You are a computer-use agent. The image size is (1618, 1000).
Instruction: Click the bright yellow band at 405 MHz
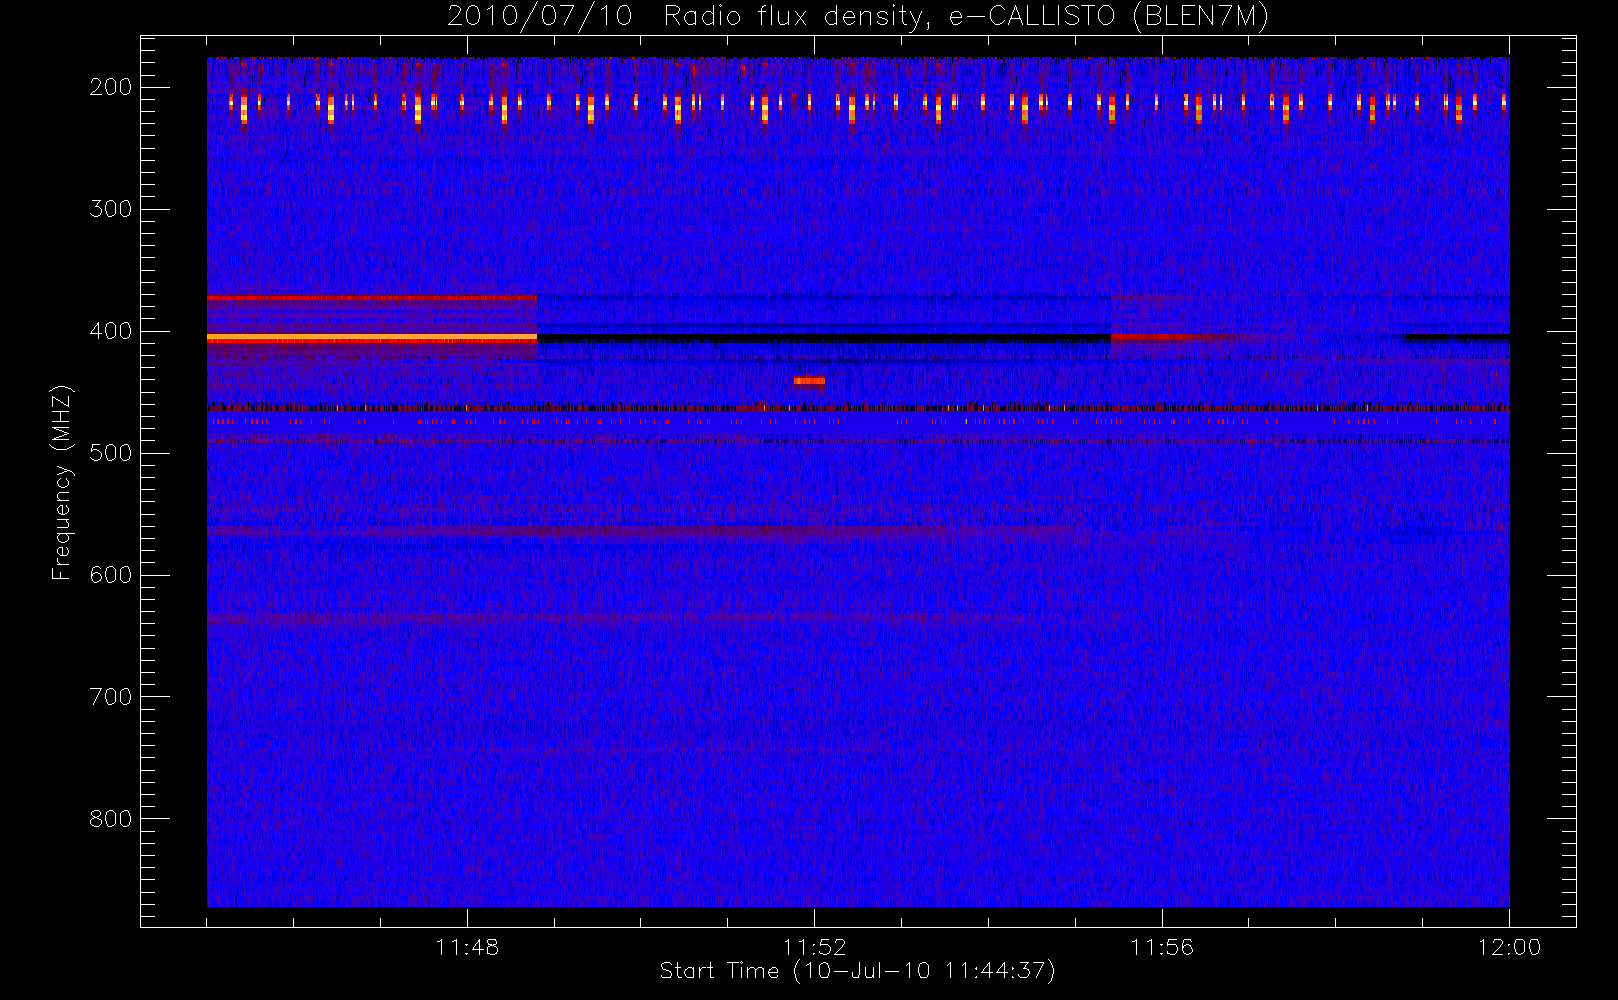[372, 339]
